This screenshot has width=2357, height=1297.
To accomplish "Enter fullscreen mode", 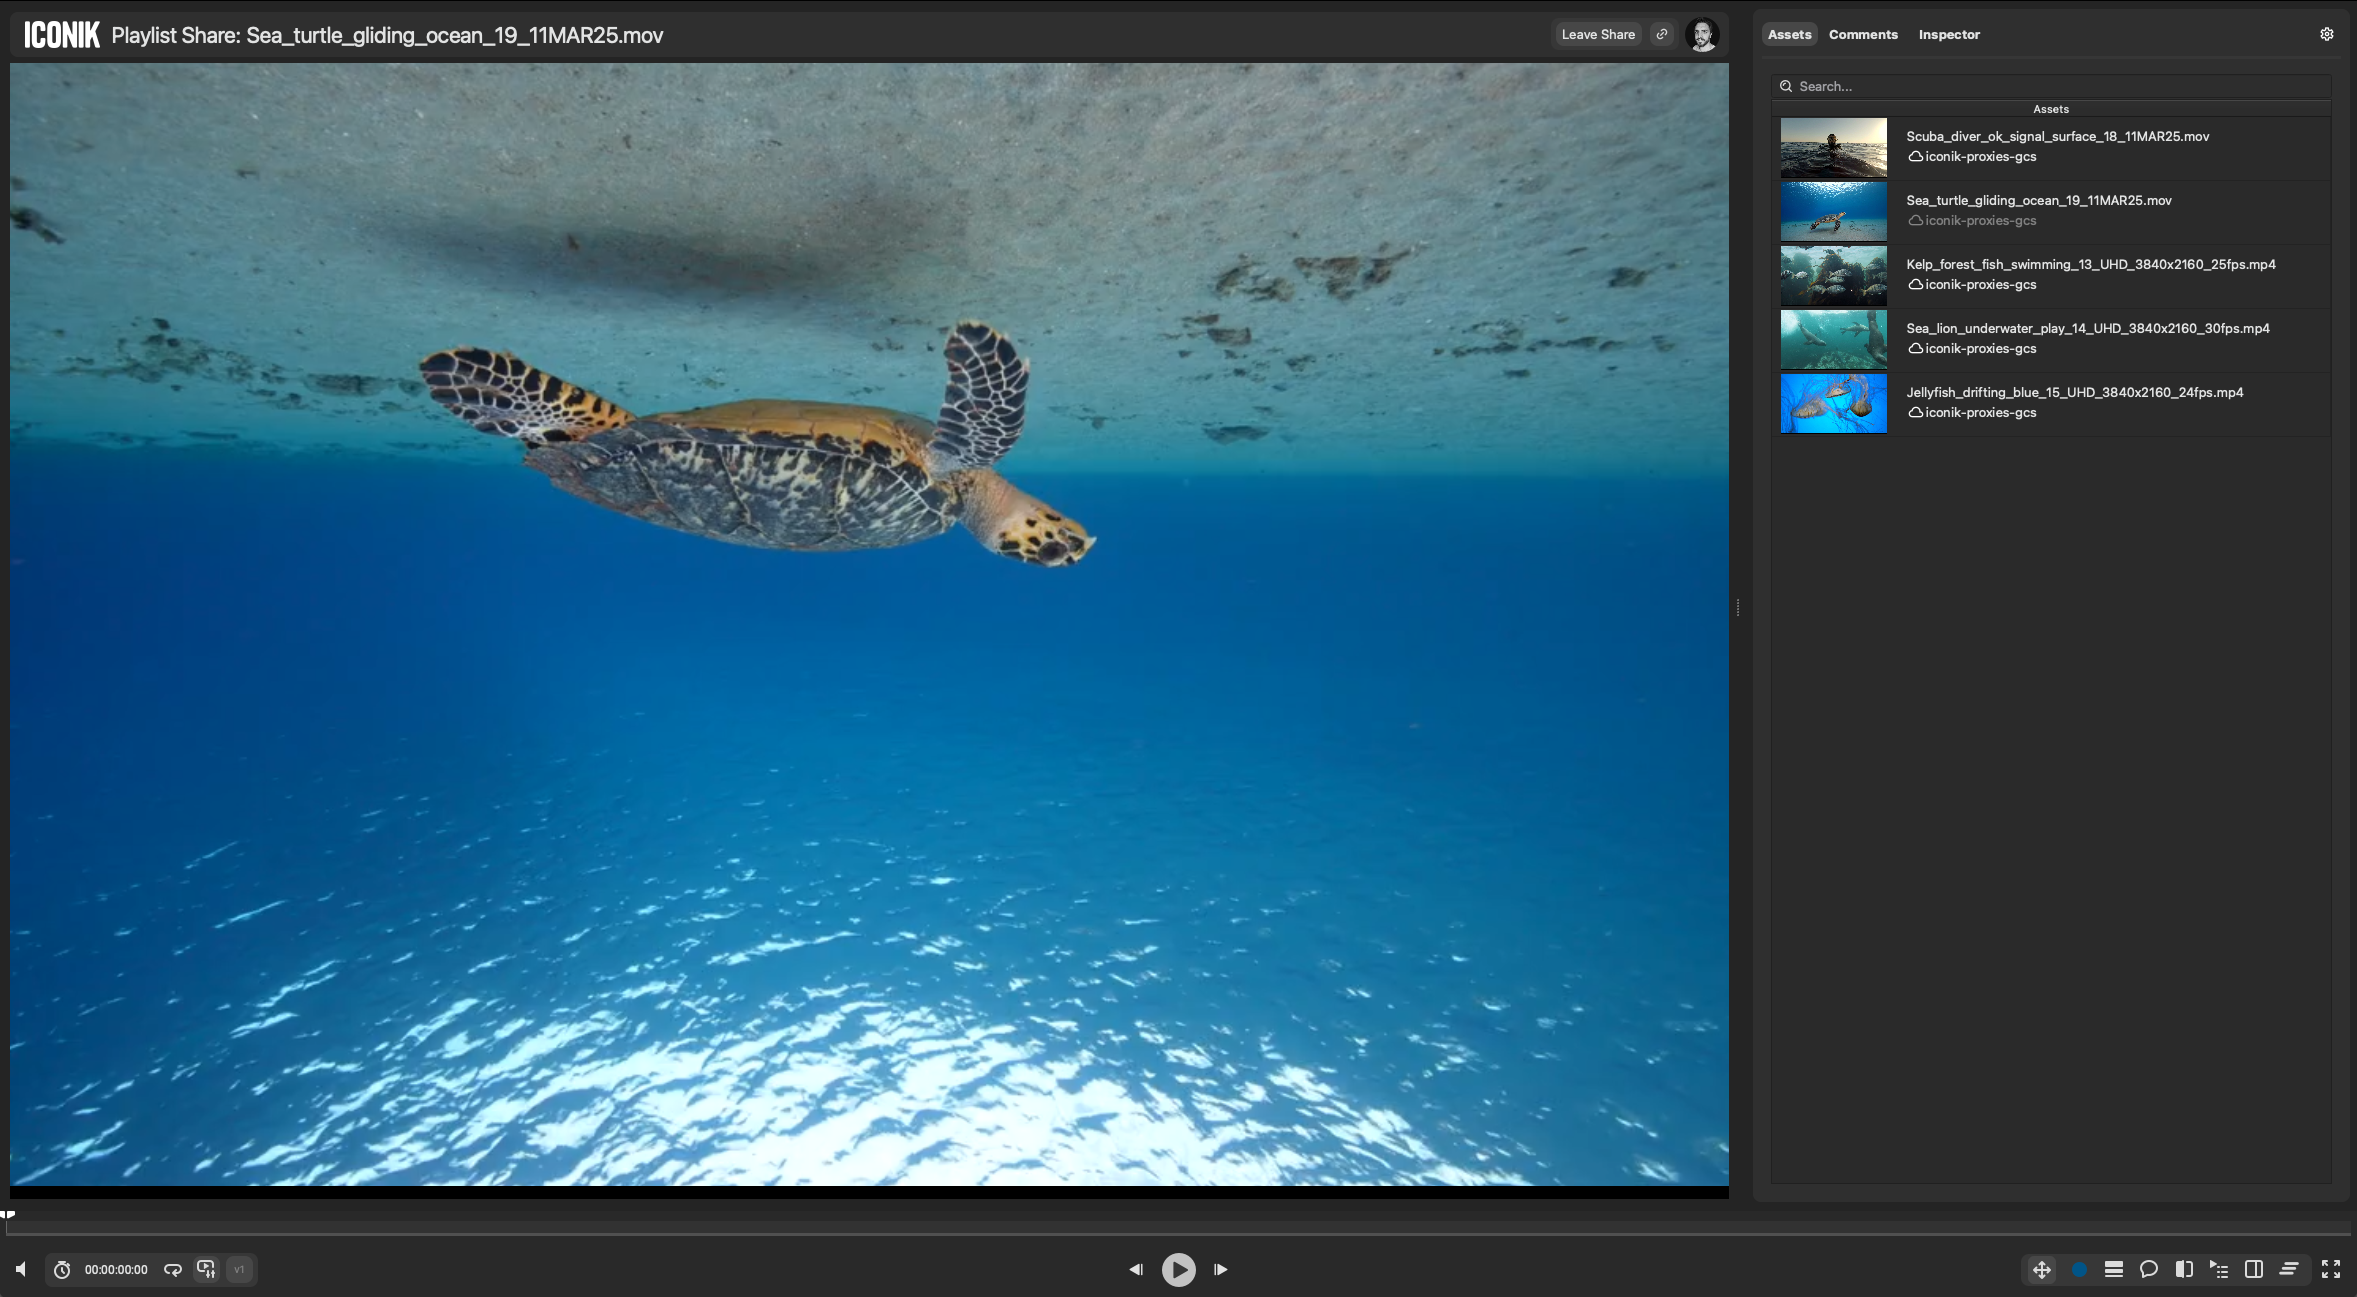I will [2331, 1269].
